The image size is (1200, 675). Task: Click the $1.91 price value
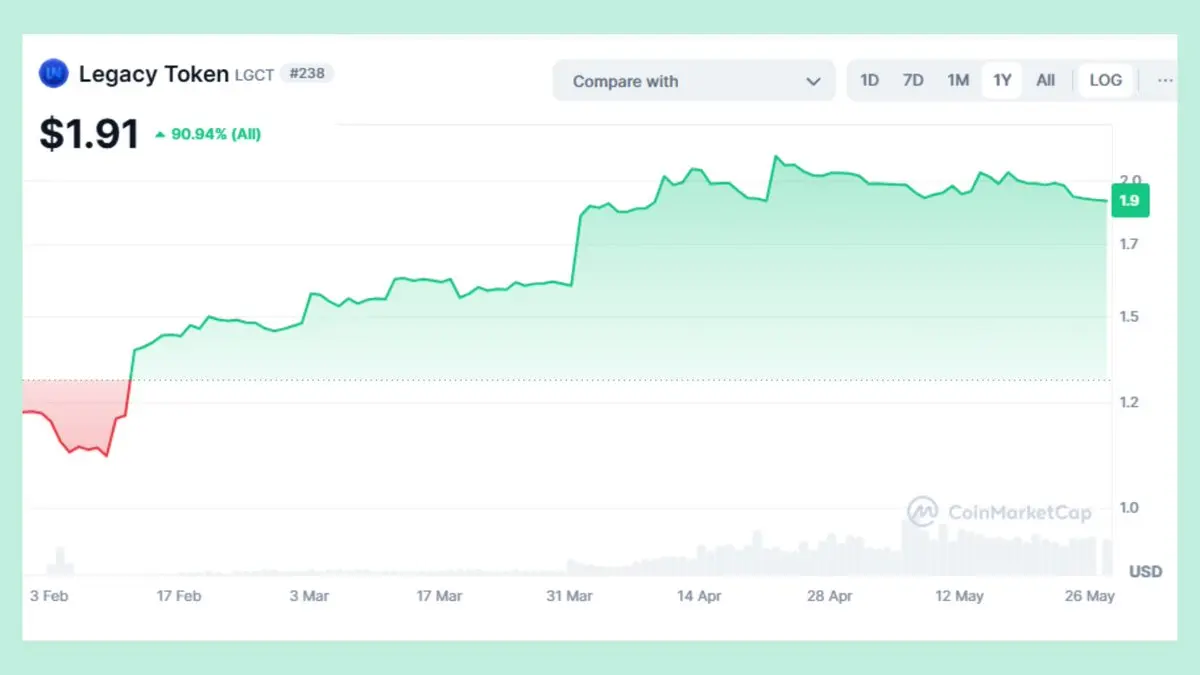coord(89,134)
